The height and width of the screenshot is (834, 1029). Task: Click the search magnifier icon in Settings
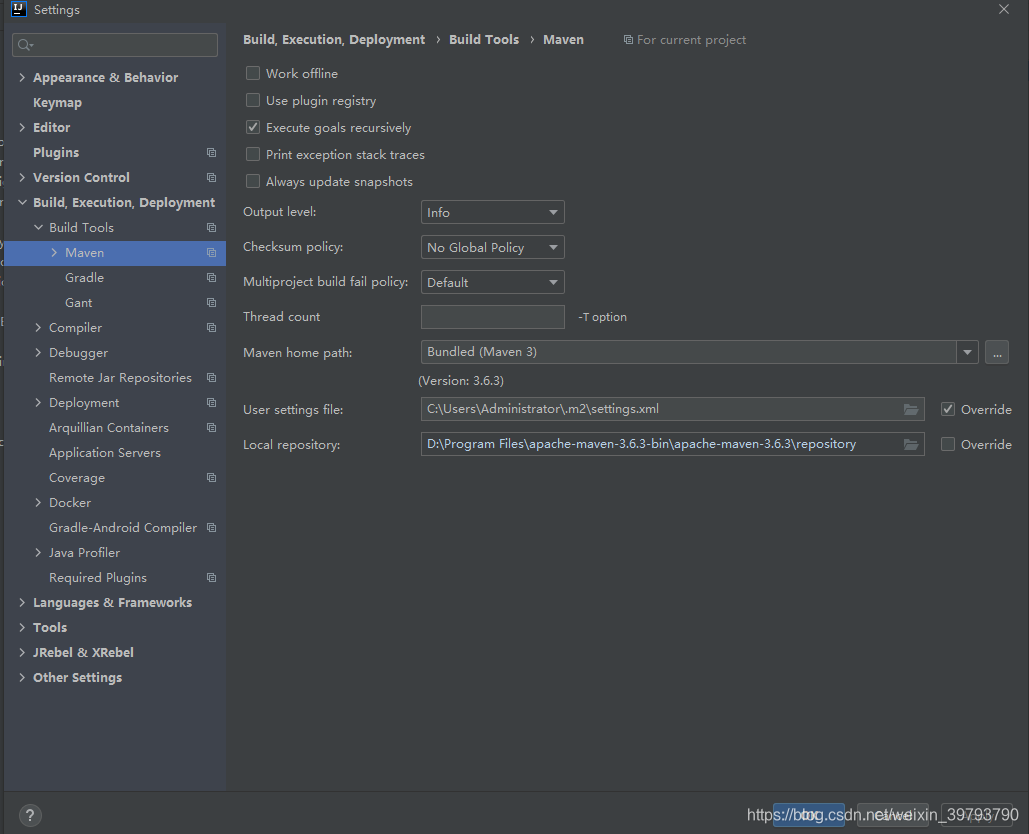[x=25, y=45]
